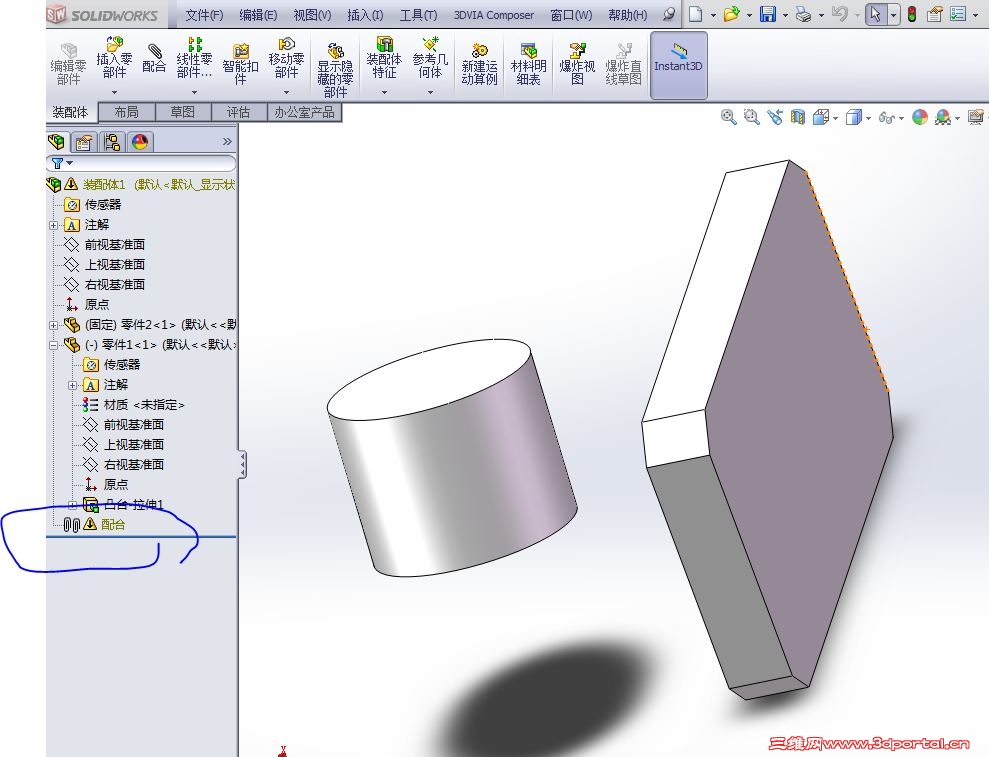Click the Display Style cube icon

[x=853, y=117]
